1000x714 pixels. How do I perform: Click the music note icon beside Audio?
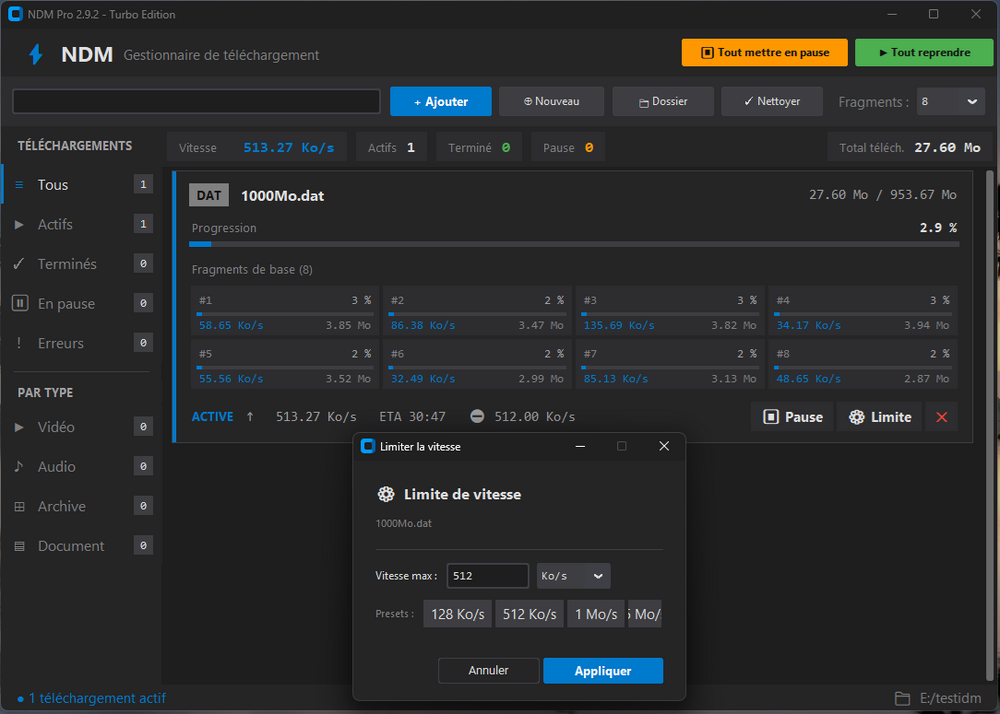(19, 466)
